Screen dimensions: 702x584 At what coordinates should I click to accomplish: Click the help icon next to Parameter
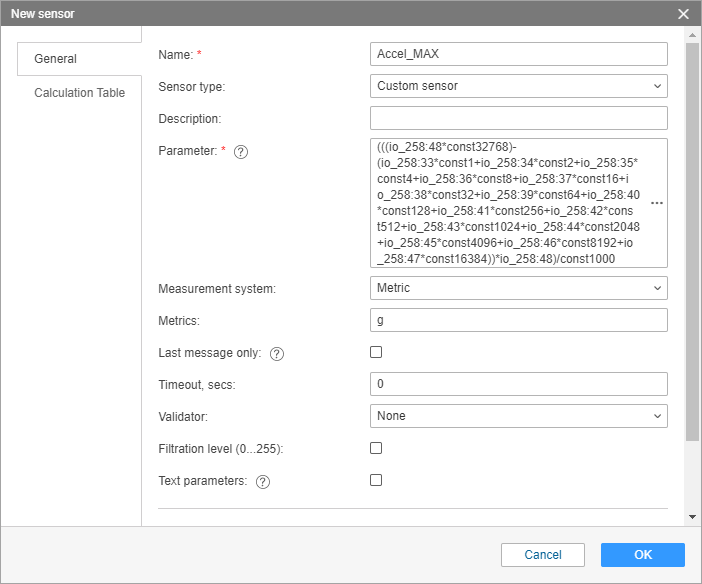240,152
